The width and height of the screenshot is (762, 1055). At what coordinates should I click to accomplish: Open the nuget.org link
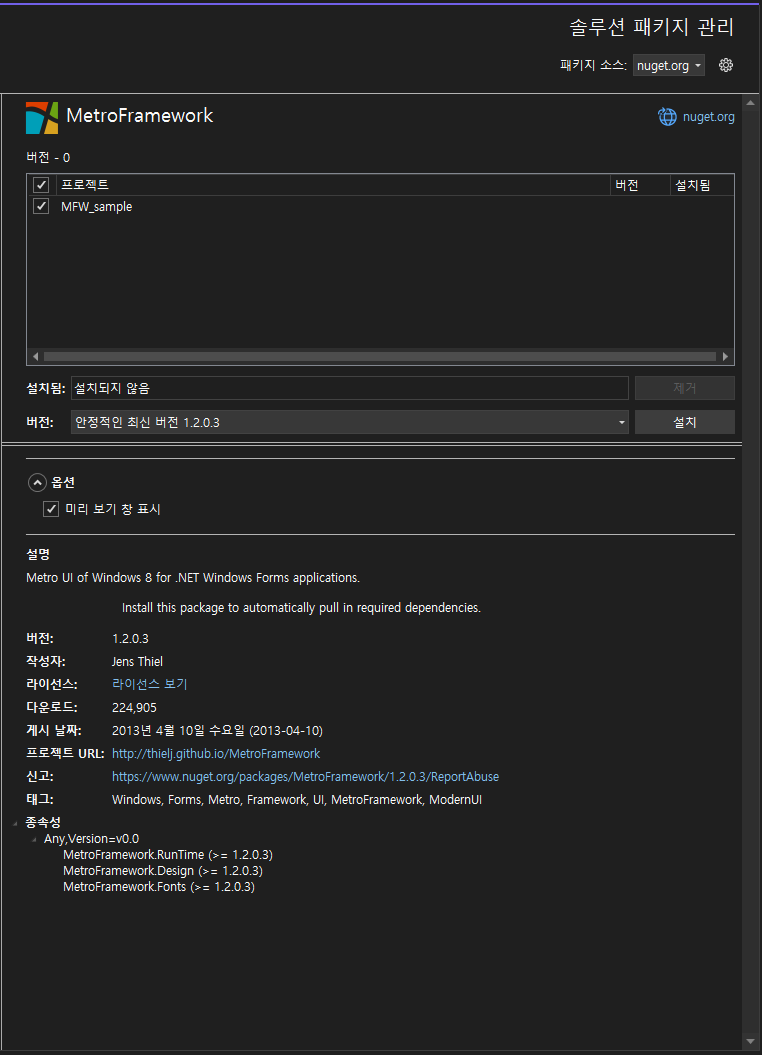point(708,116)
